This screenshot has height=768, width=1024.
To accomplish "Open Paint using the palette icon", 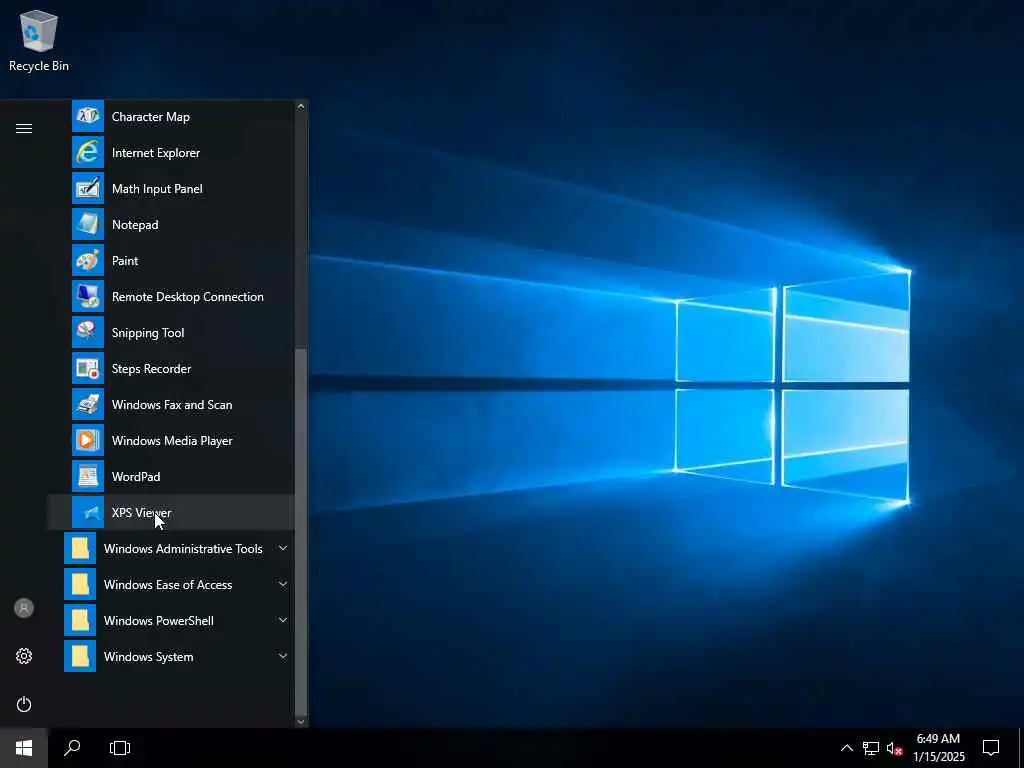I will point(88,260).
